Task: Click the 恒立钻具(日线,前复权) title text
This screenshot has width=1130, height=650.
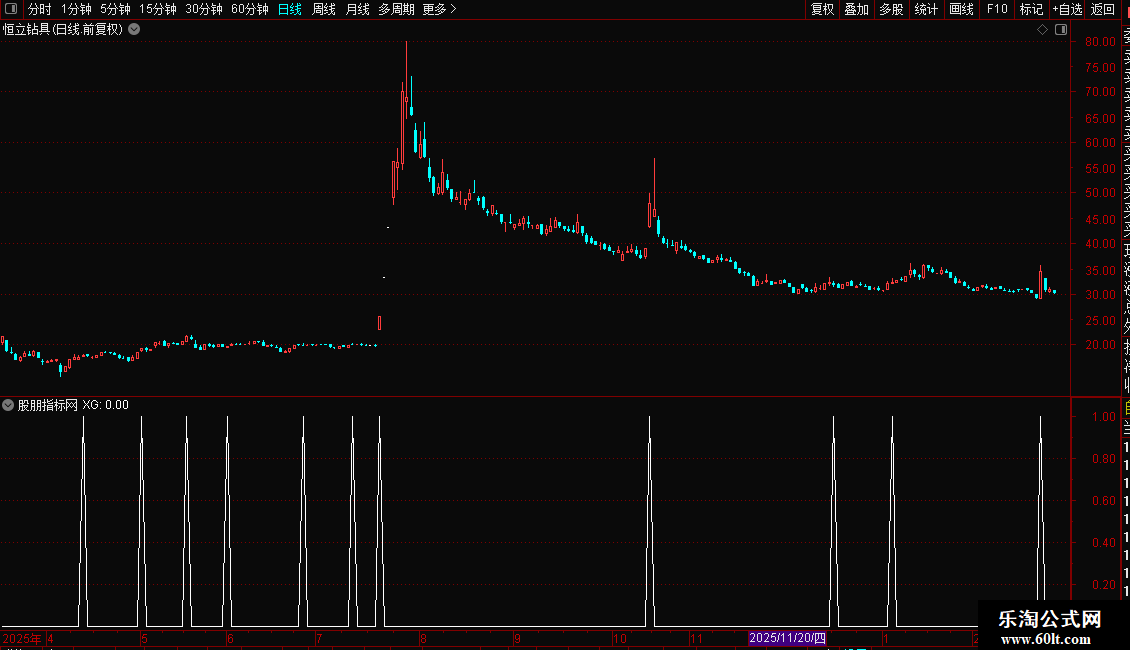Action: pos(63,30)
